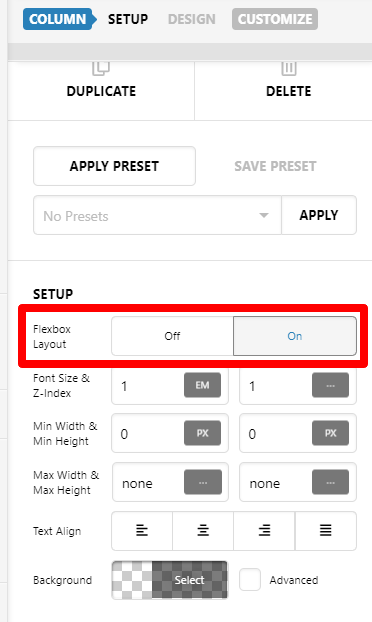Check the Advanced background checkbox

click(250, 580)
